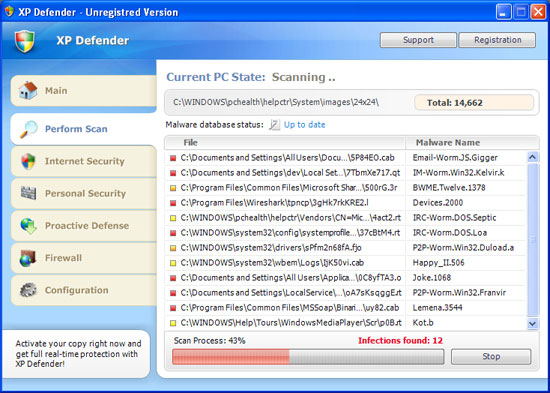Click scrollbar down arrow in results list
The width and height of the screenshot is (550, 393).
[533, 323]
